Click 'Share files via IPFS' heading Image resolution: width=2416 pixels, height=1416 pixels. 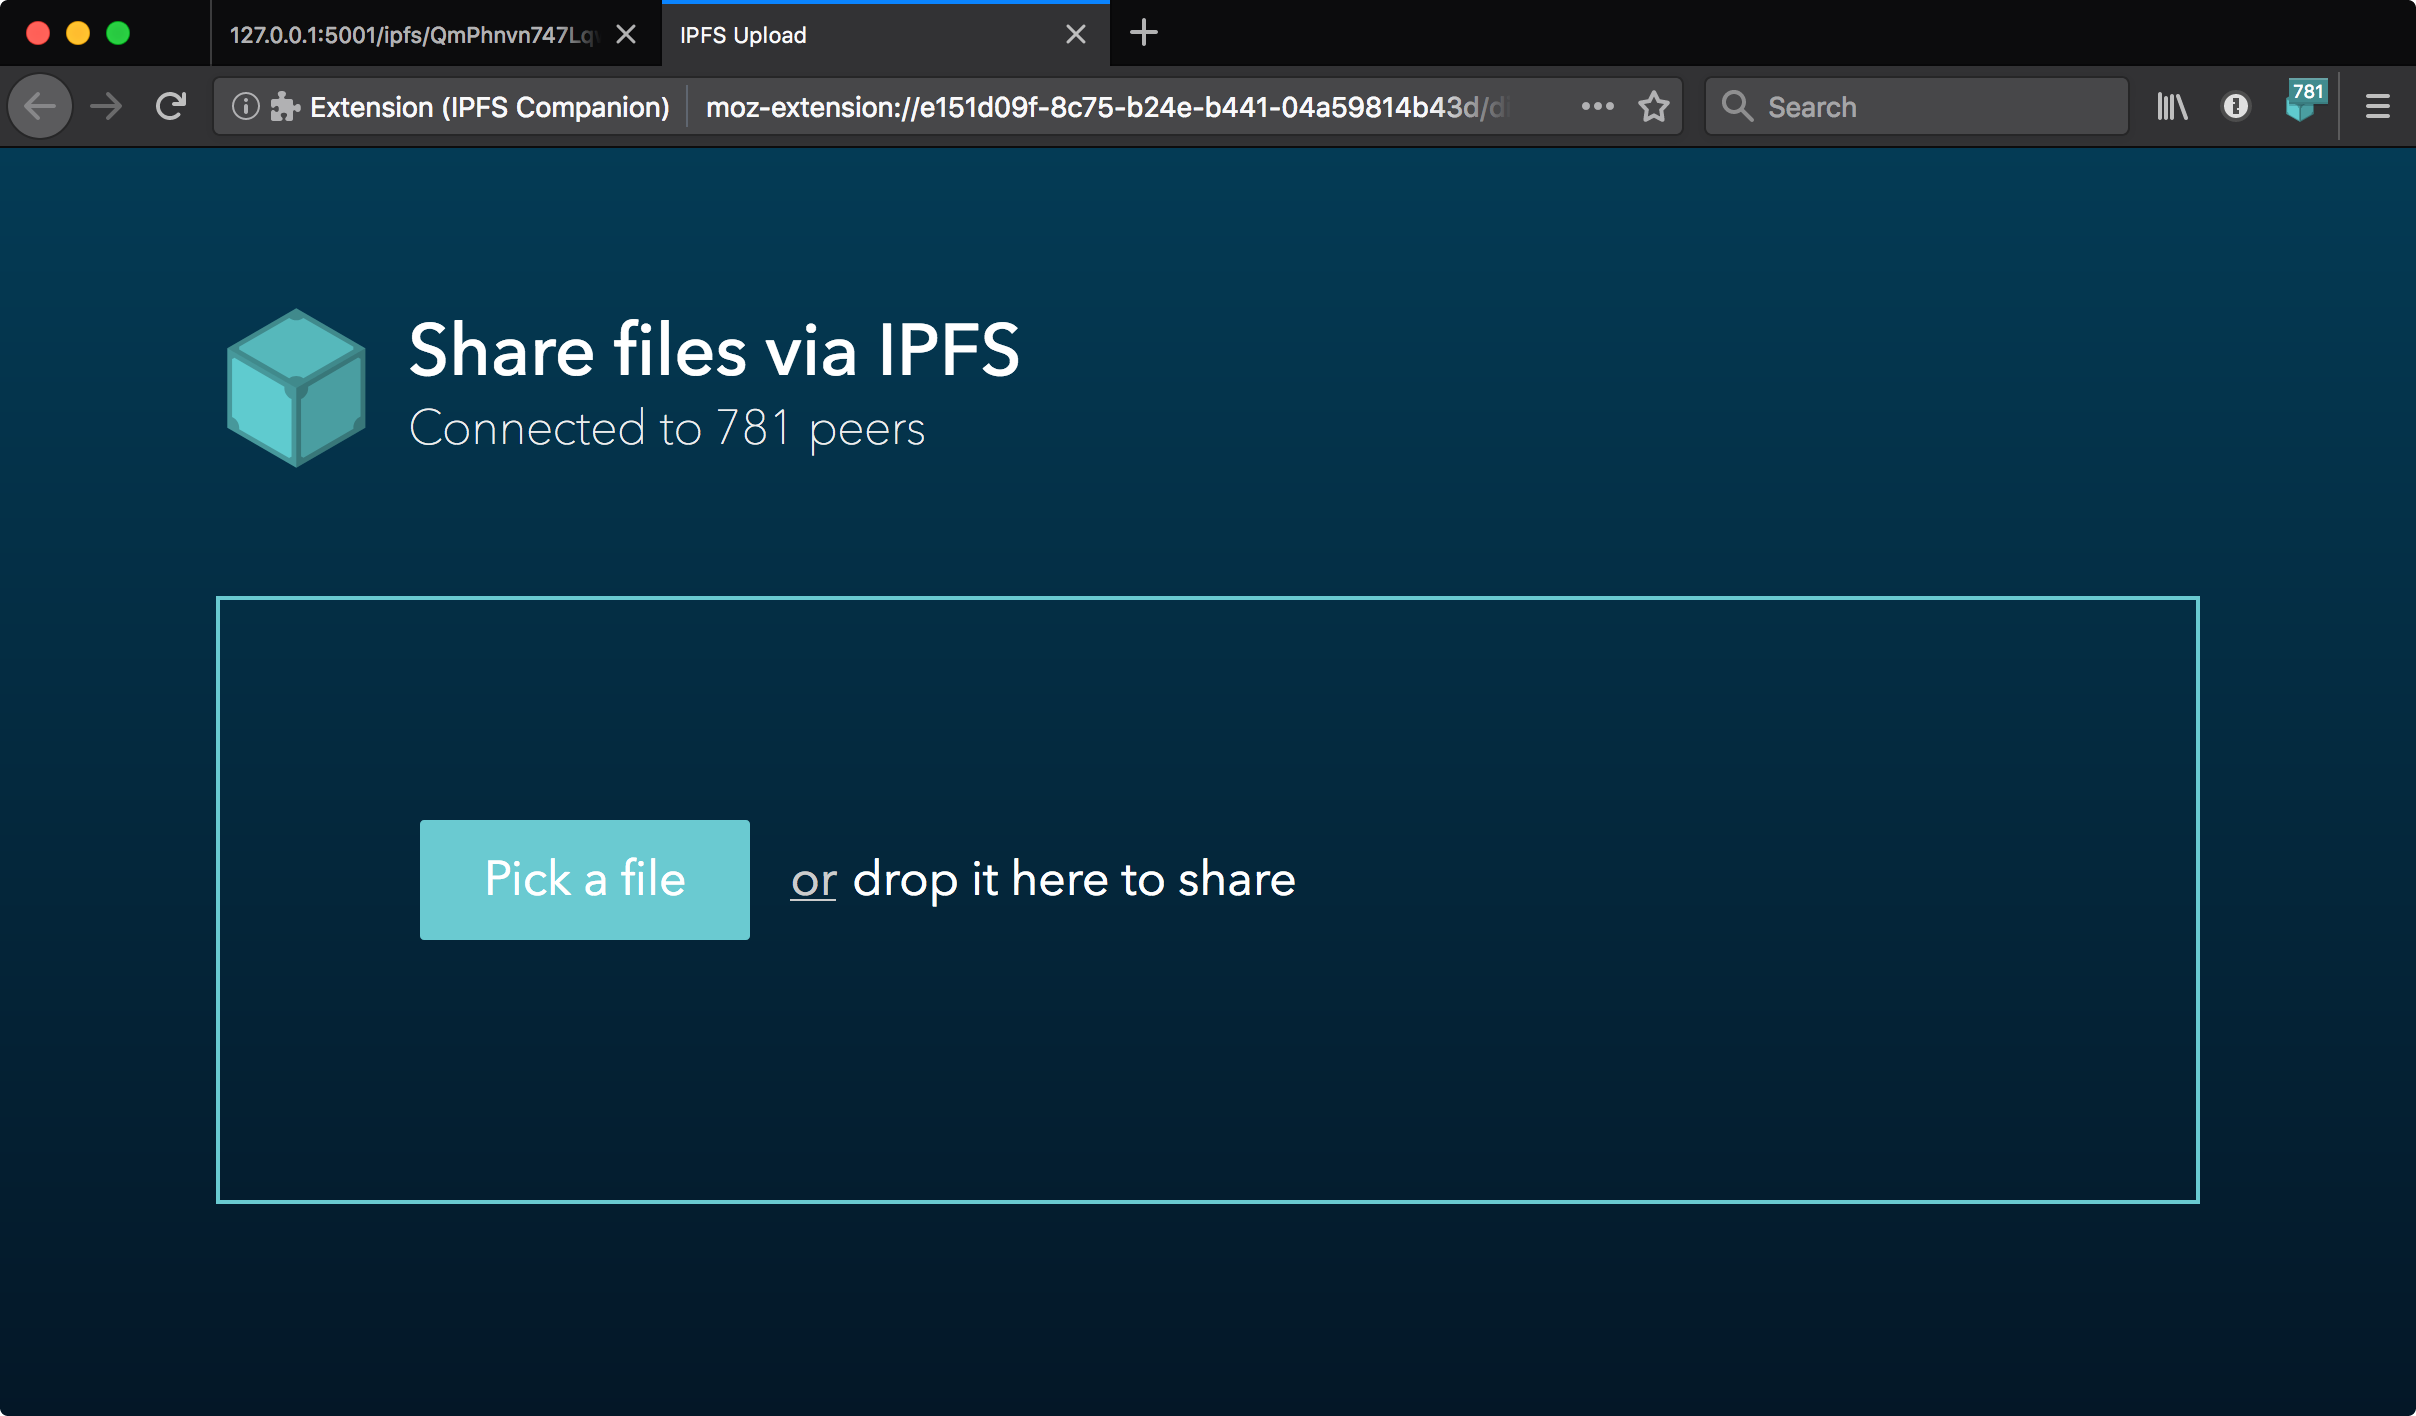coord(714,350)
